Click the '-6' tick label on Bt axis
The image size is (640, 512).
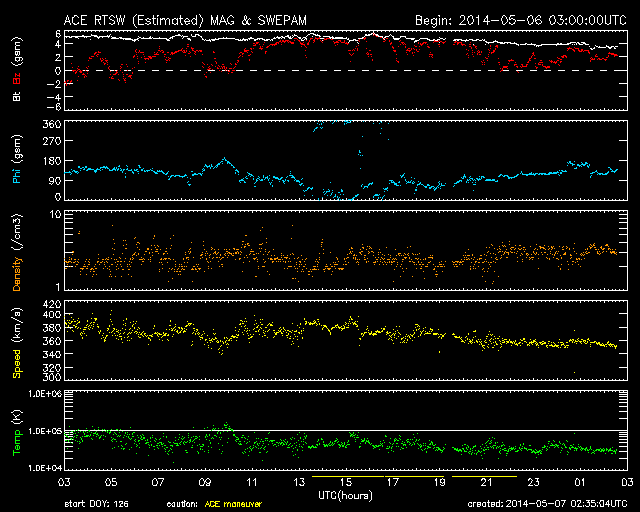point(56,107)
